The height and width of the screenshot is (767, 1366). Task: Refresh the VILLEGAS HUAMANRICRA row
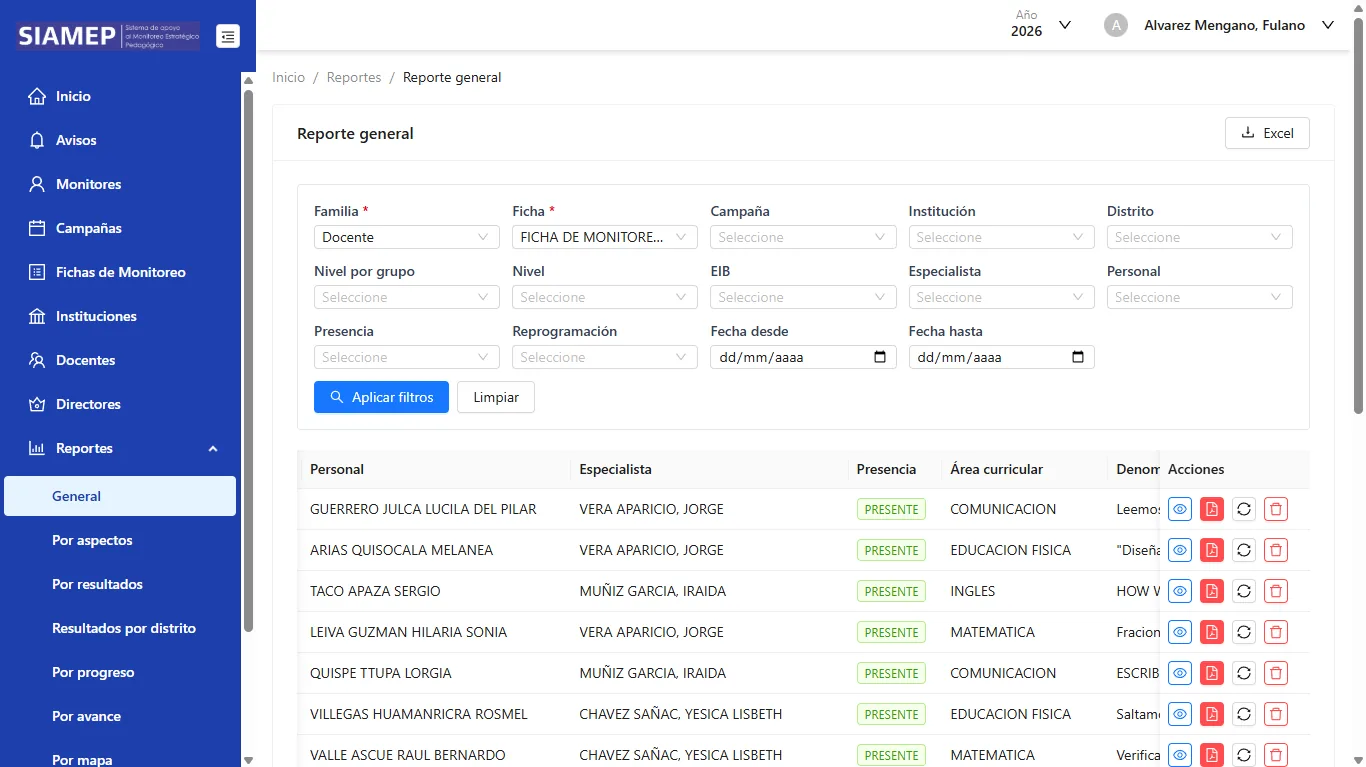click(1244, 714)
